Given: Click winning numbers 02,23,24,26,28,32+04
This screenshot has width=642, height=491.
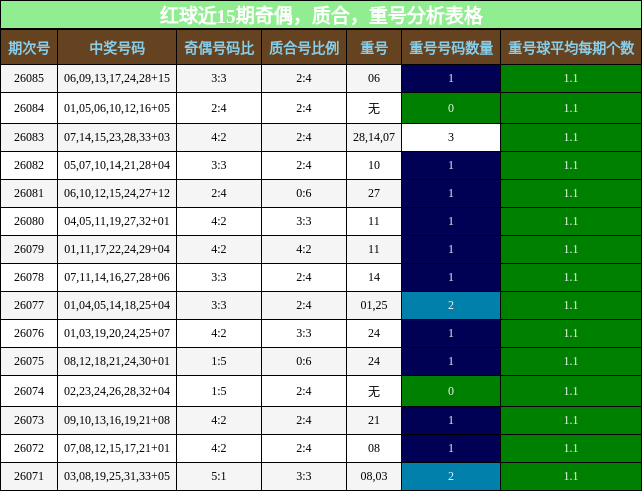Looking at the screenshot, I should coord(117,391).
